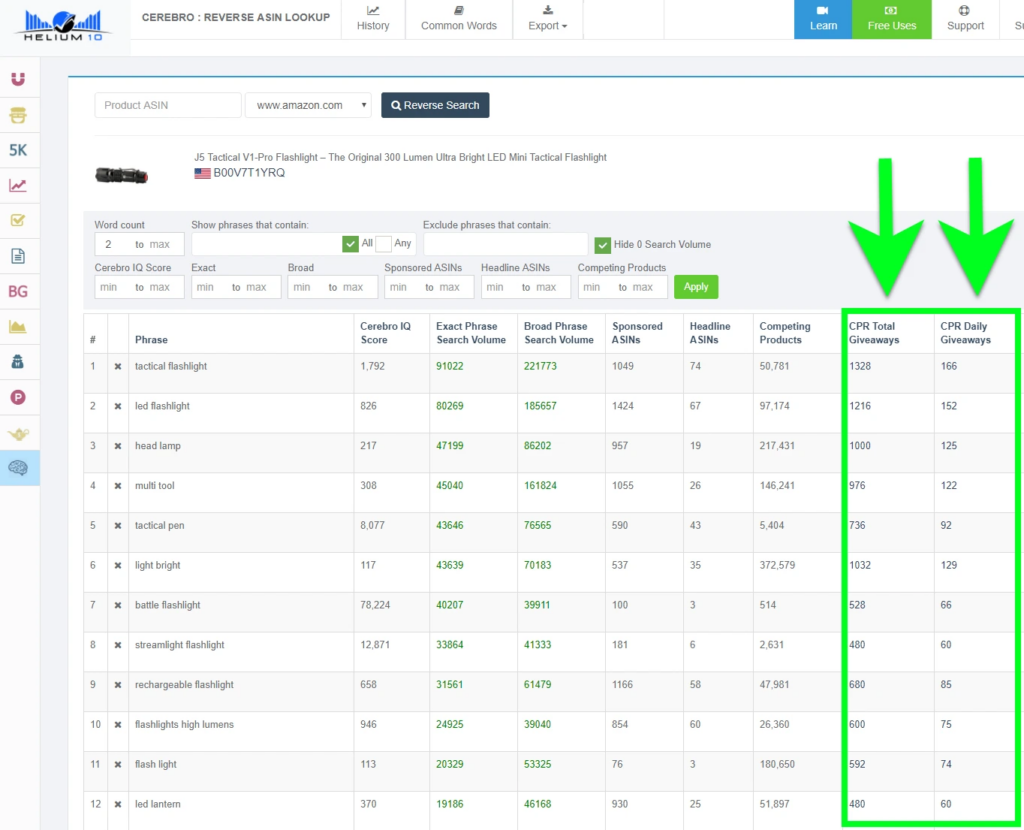Viewport: 1024px width, 830px height.
Task: Click the Helium 10 logo
Action: pyautogui.click(x=63, y=26)
